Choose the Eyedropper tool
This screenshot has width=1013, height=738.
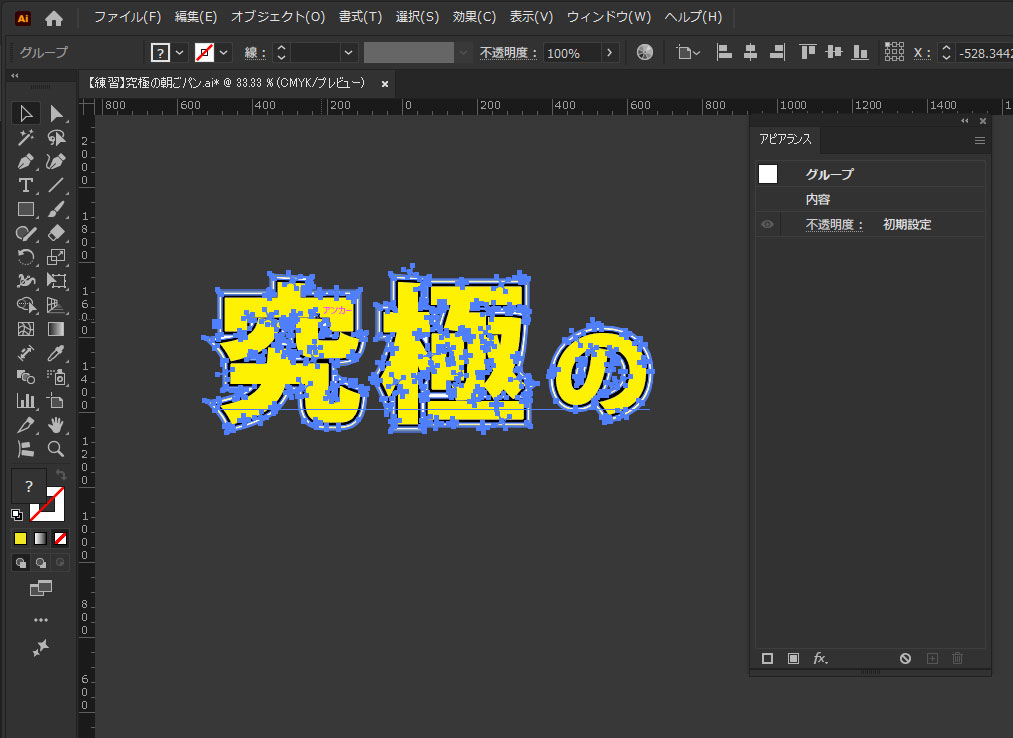[57, 354]
